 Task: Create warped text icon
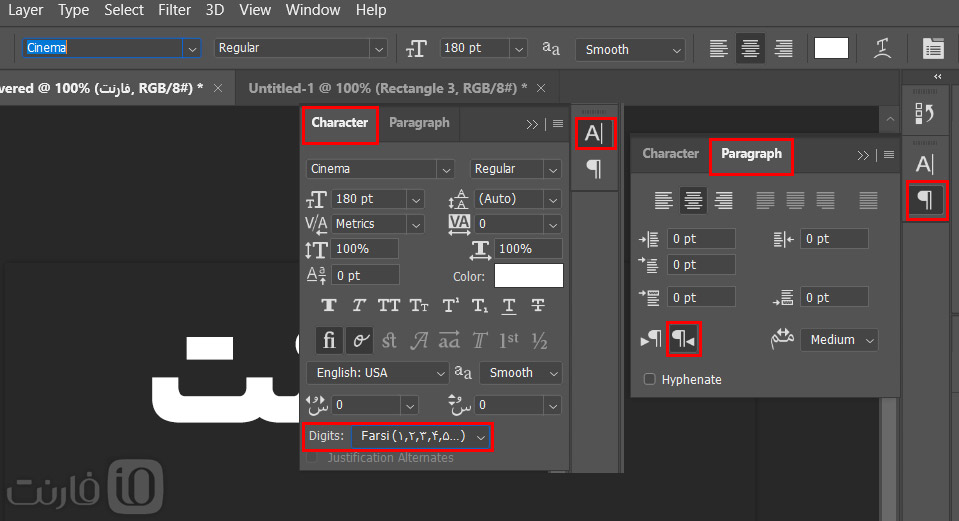click(882, 48)
